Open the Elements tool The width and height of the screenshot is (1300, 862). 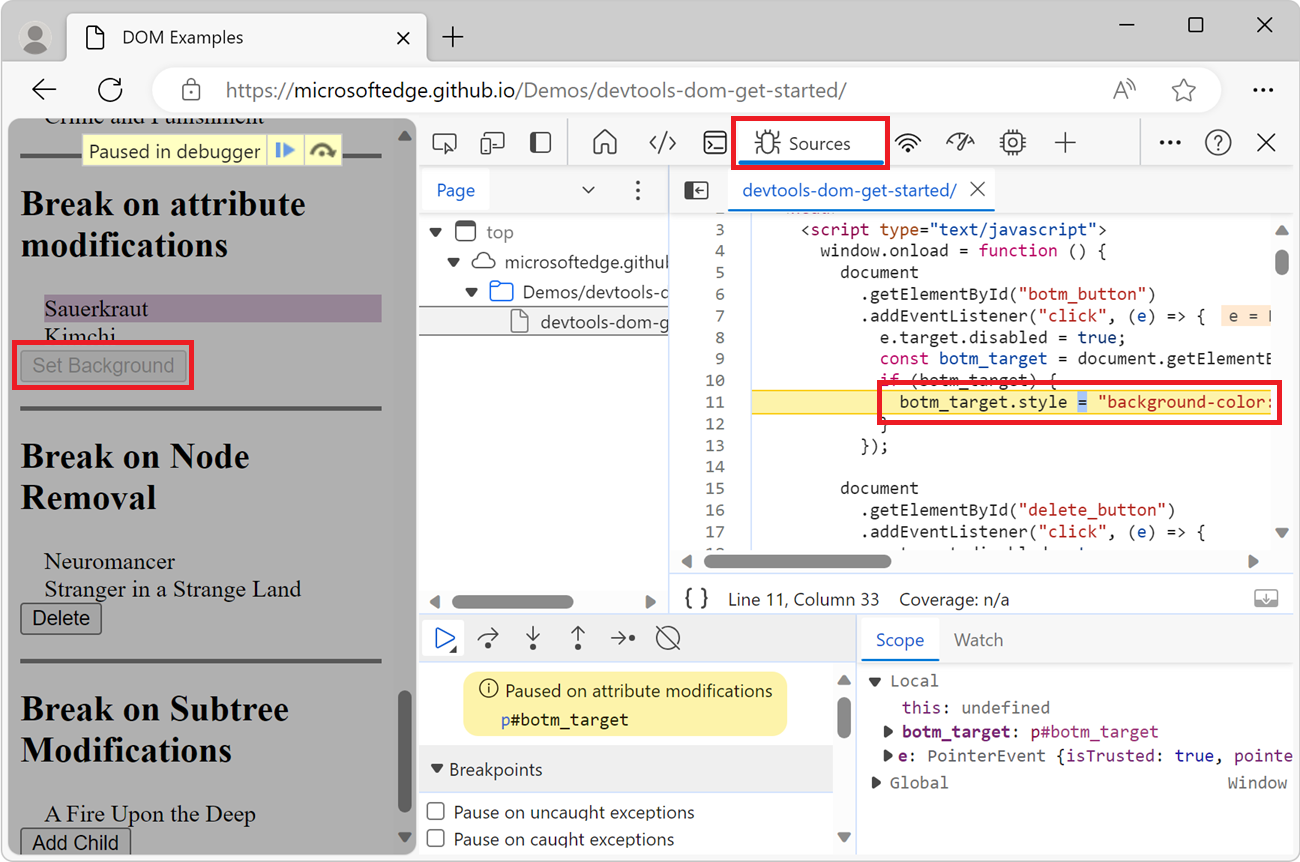662,142
